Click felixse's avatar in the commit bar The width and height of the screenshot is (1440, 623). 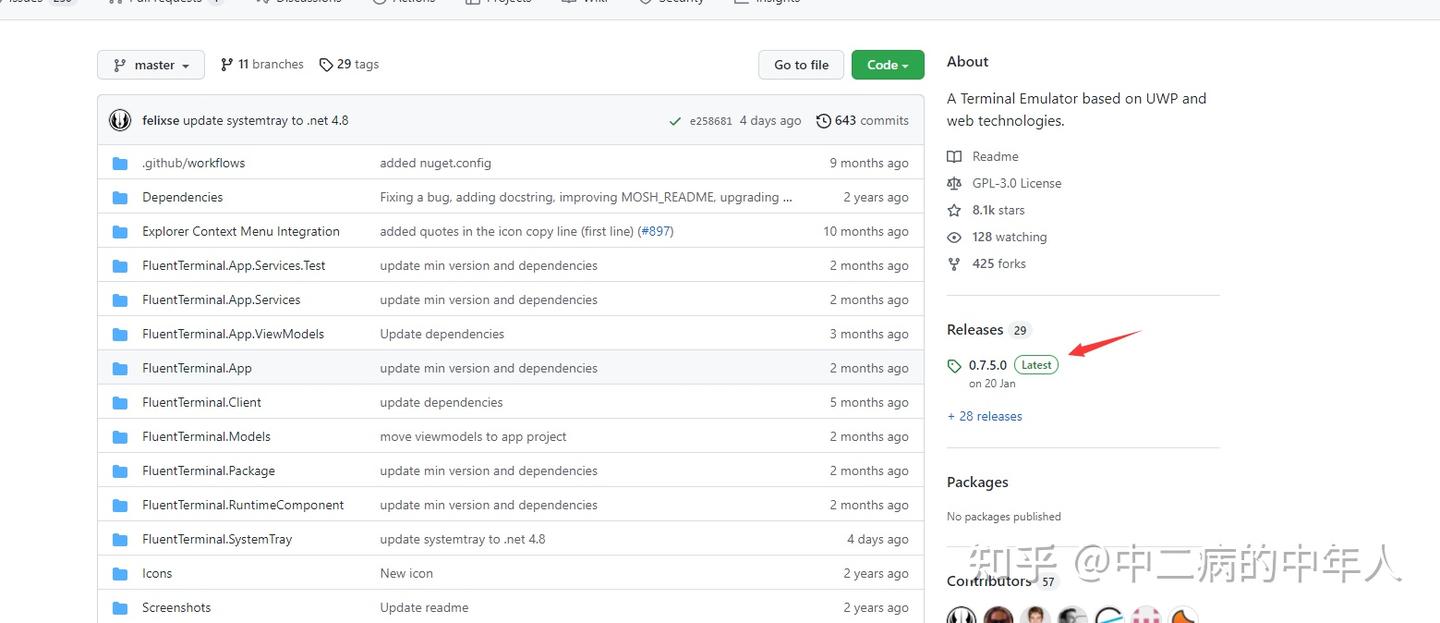[x=120, y=120]
